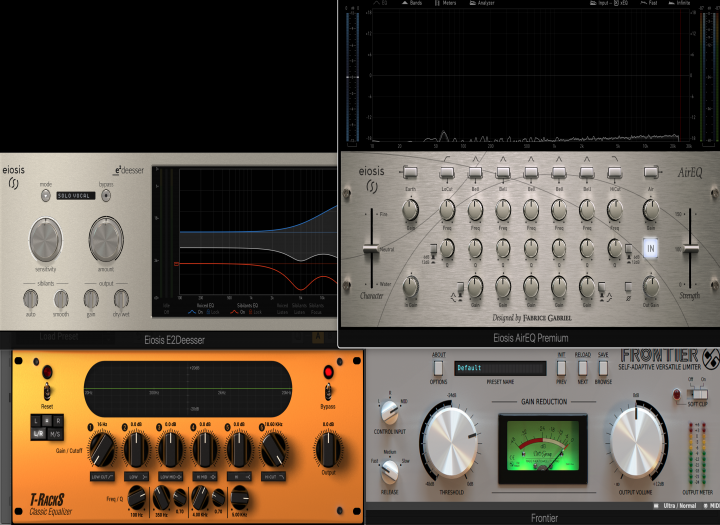Click Frontier preset name field showing Default
This screenshot has width=720, height=525.
coord(500,368)
